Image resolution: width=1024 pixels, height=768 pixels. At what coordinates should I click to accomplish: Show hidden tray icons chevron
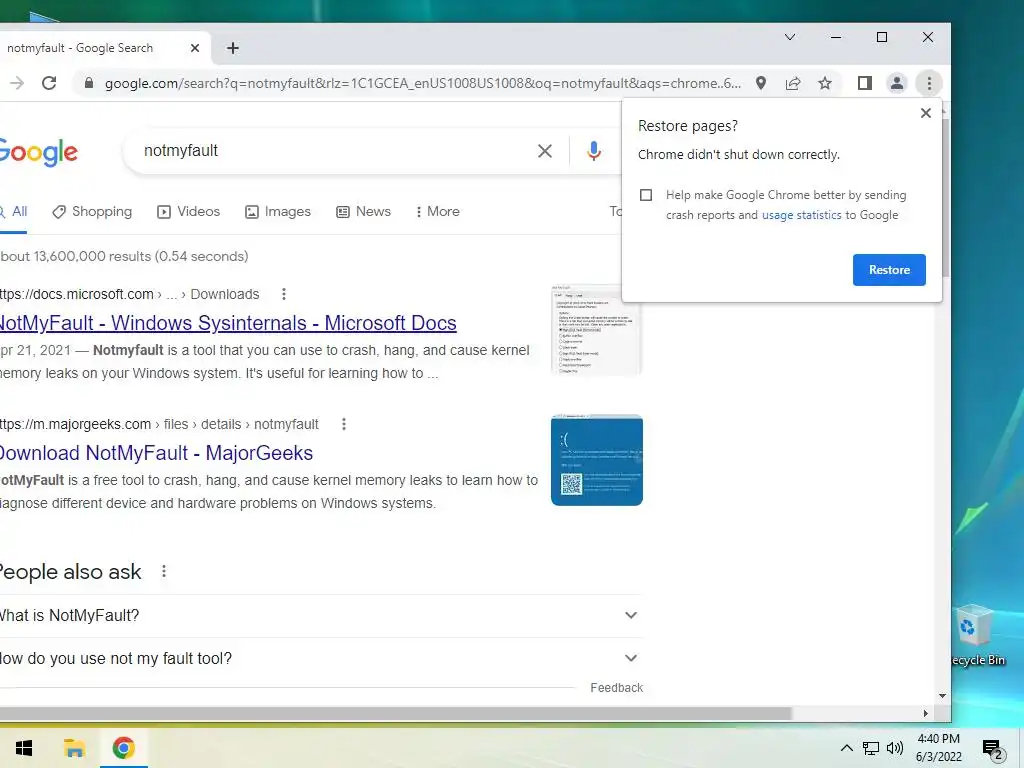(846, 748)
